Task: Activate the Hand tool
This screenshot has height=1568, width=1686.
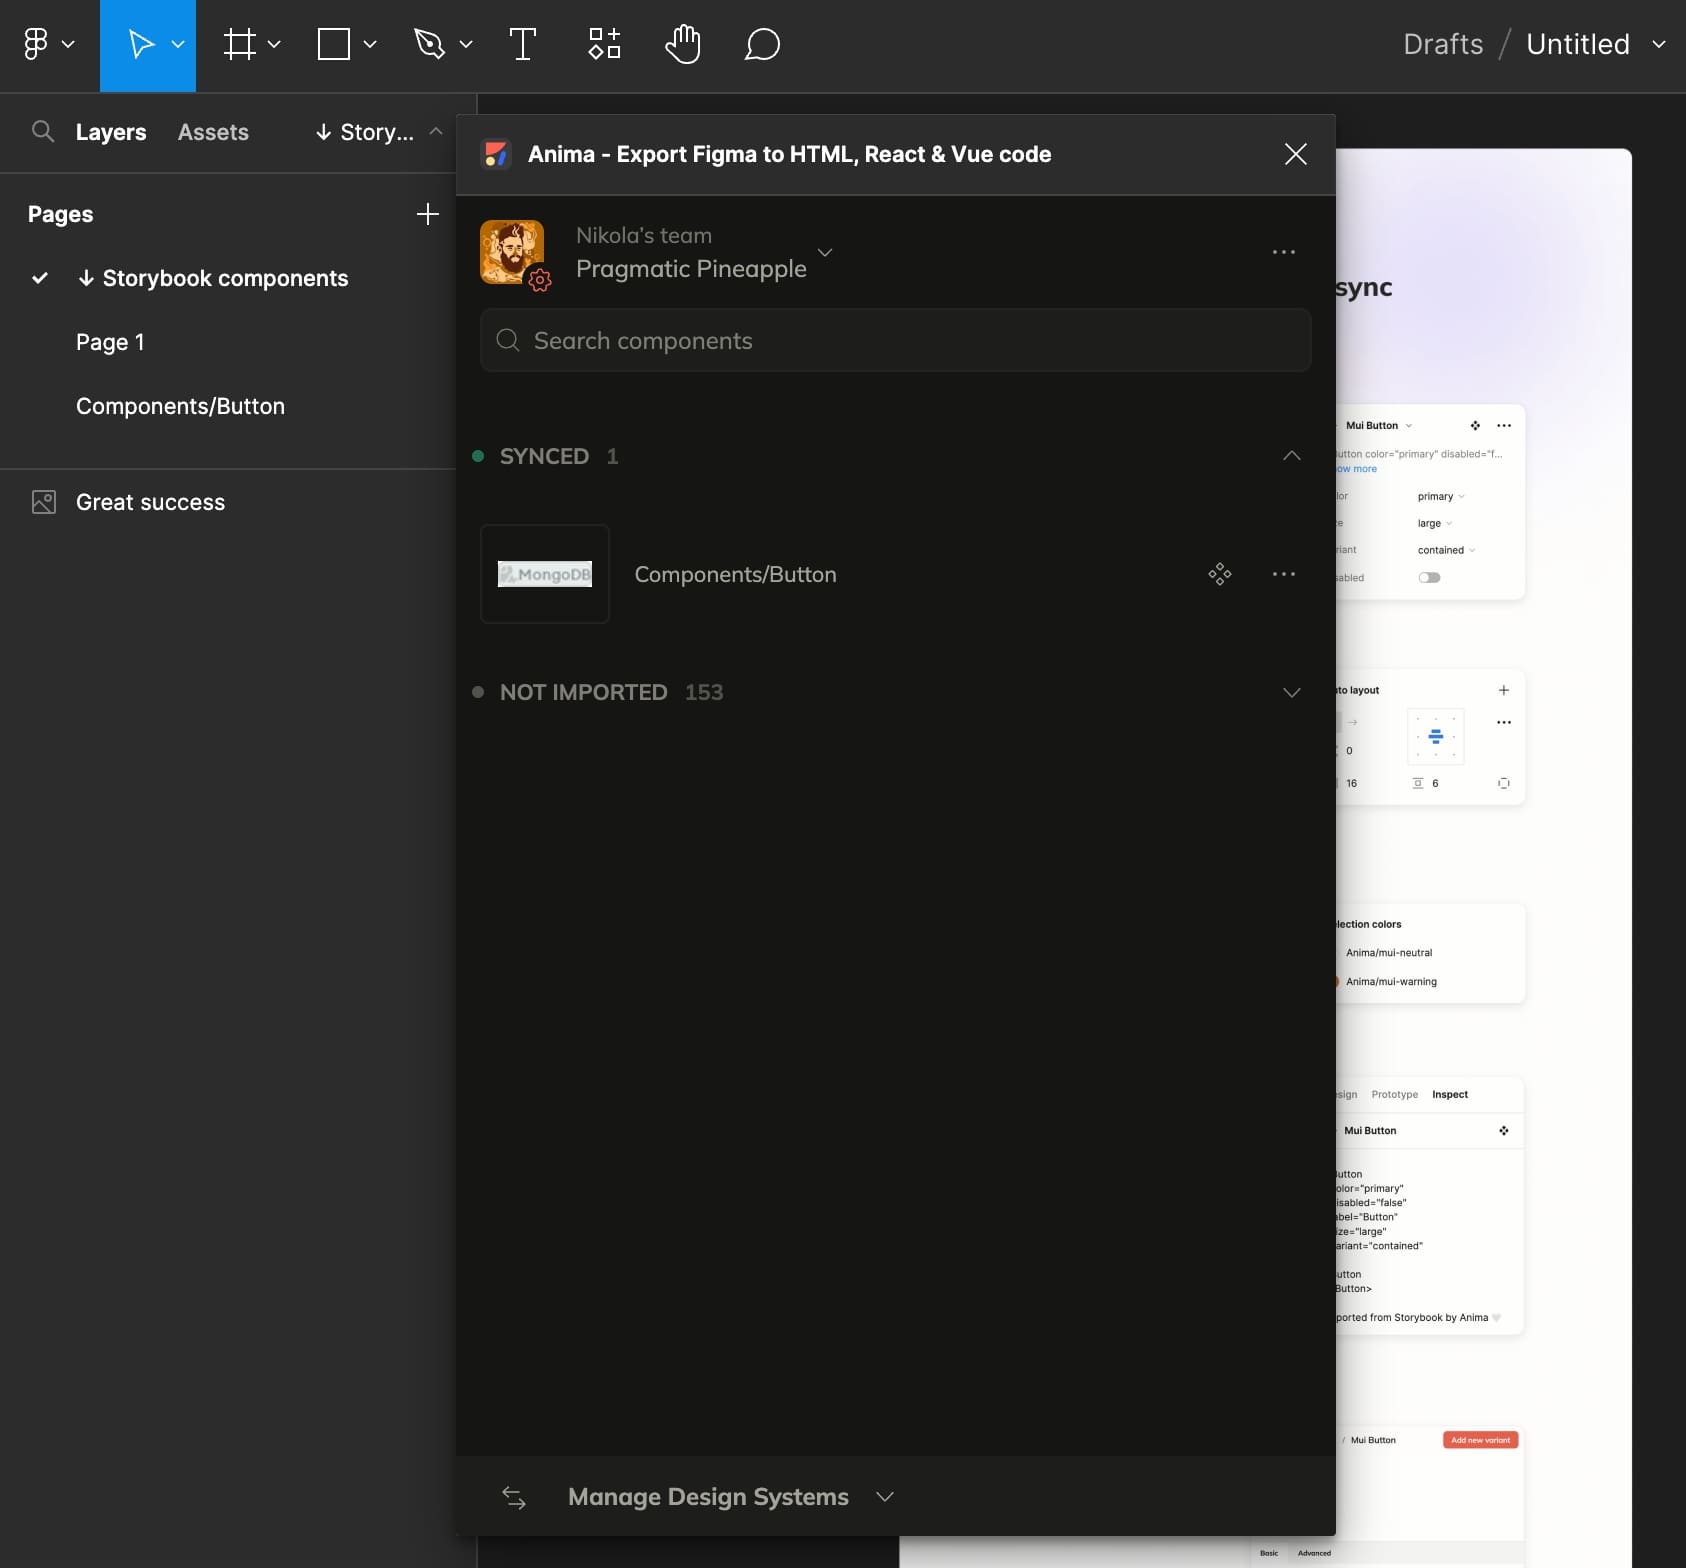Action: point(683,44)
